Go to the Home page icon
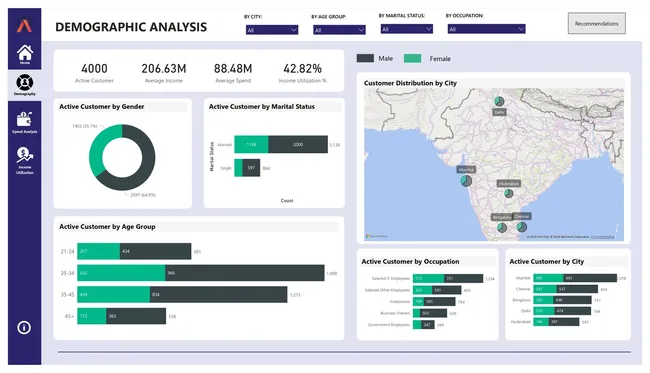Screen dimensions: 650x373 (24, 54)
